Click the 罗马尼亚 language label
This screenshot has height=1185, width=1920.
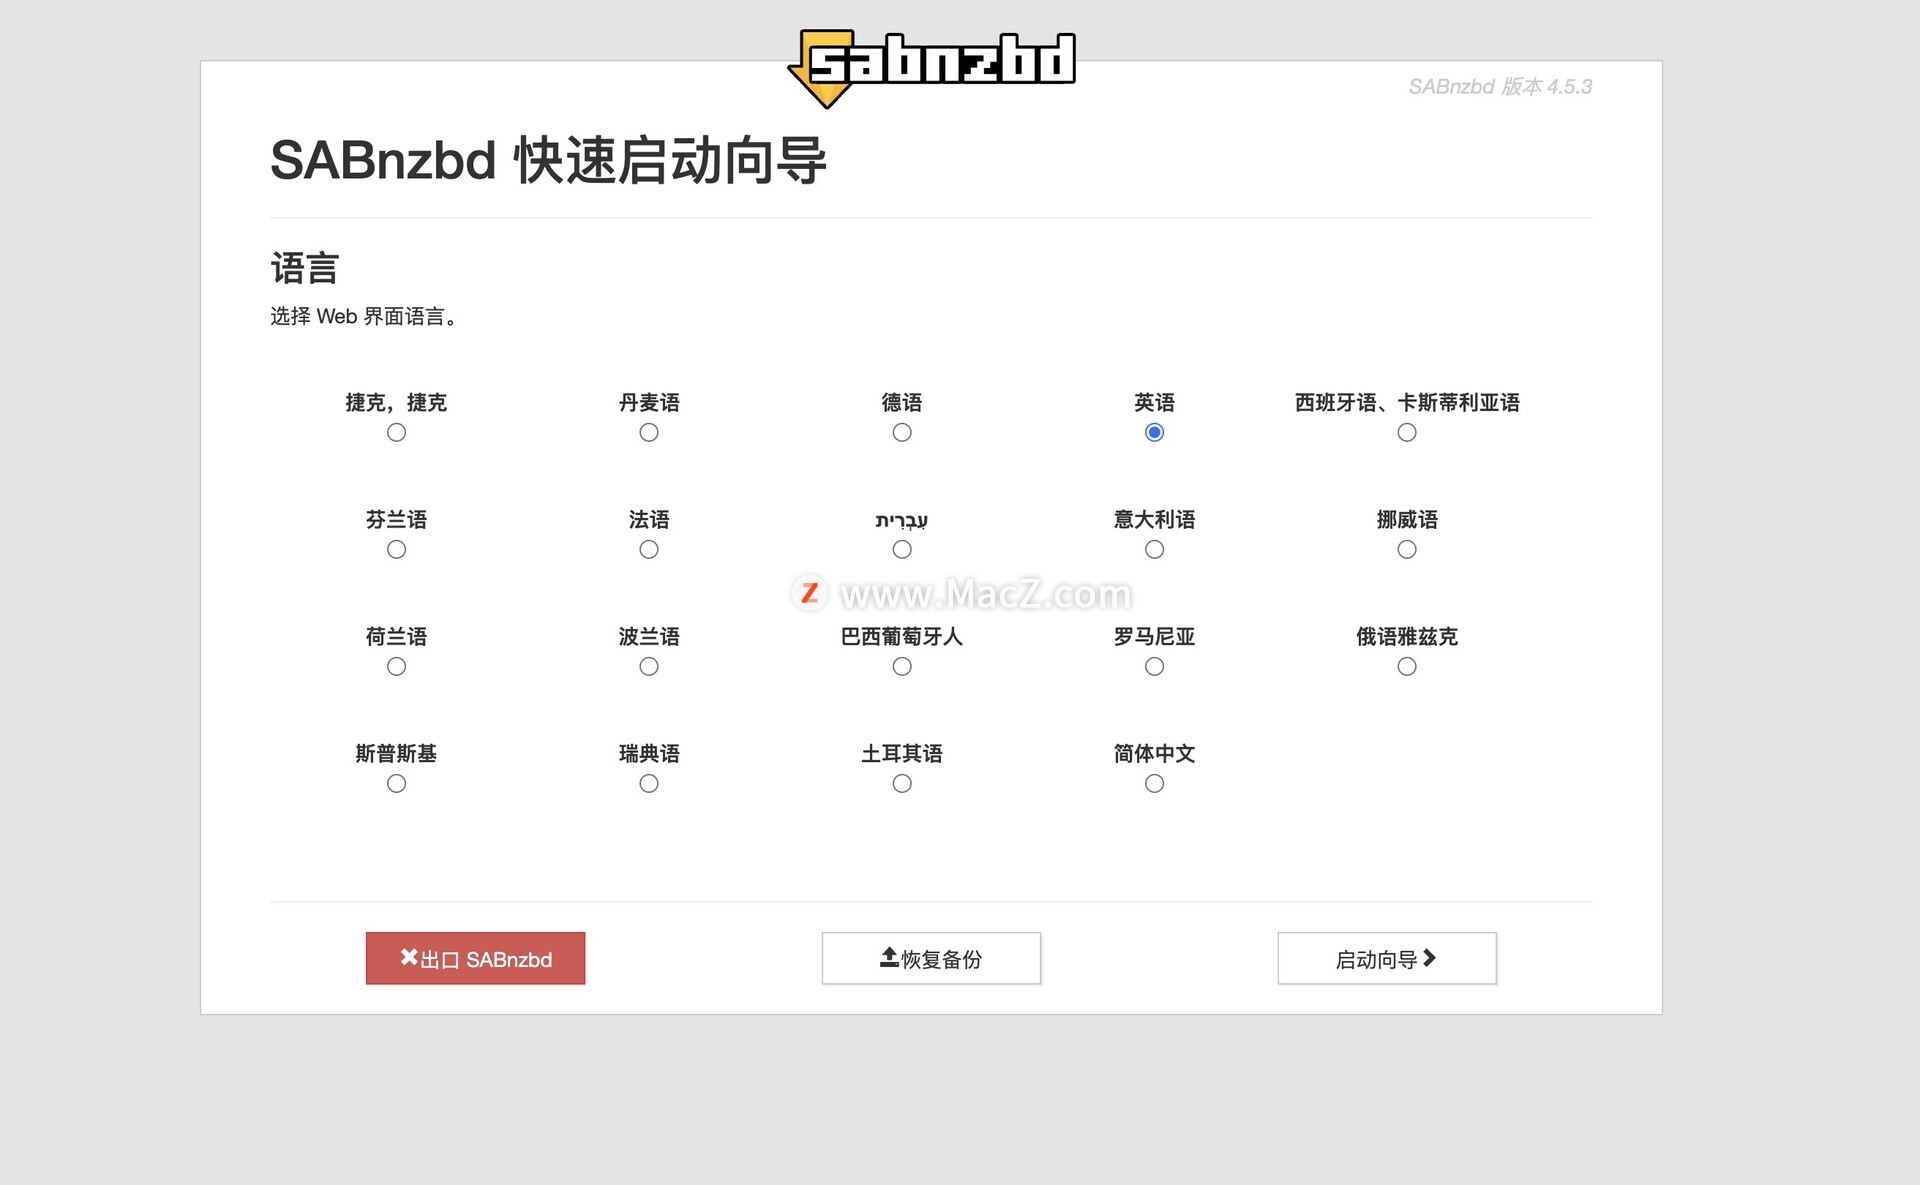coord(1154,637)
